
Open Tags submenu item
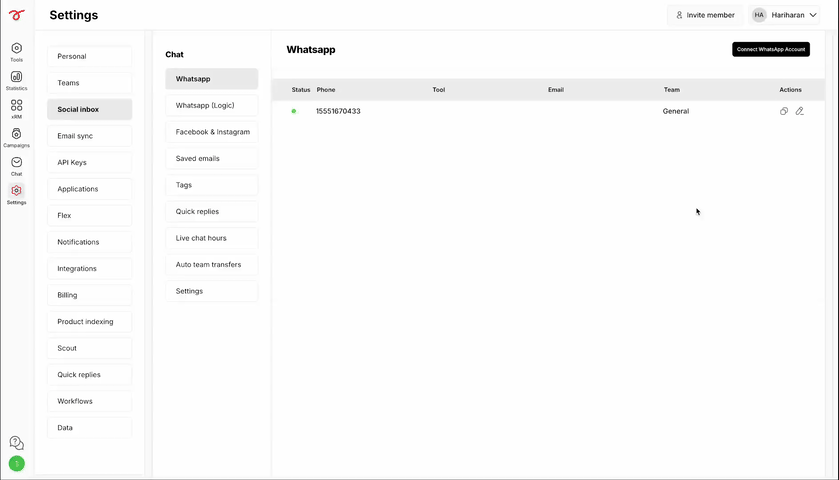point(211,185)
